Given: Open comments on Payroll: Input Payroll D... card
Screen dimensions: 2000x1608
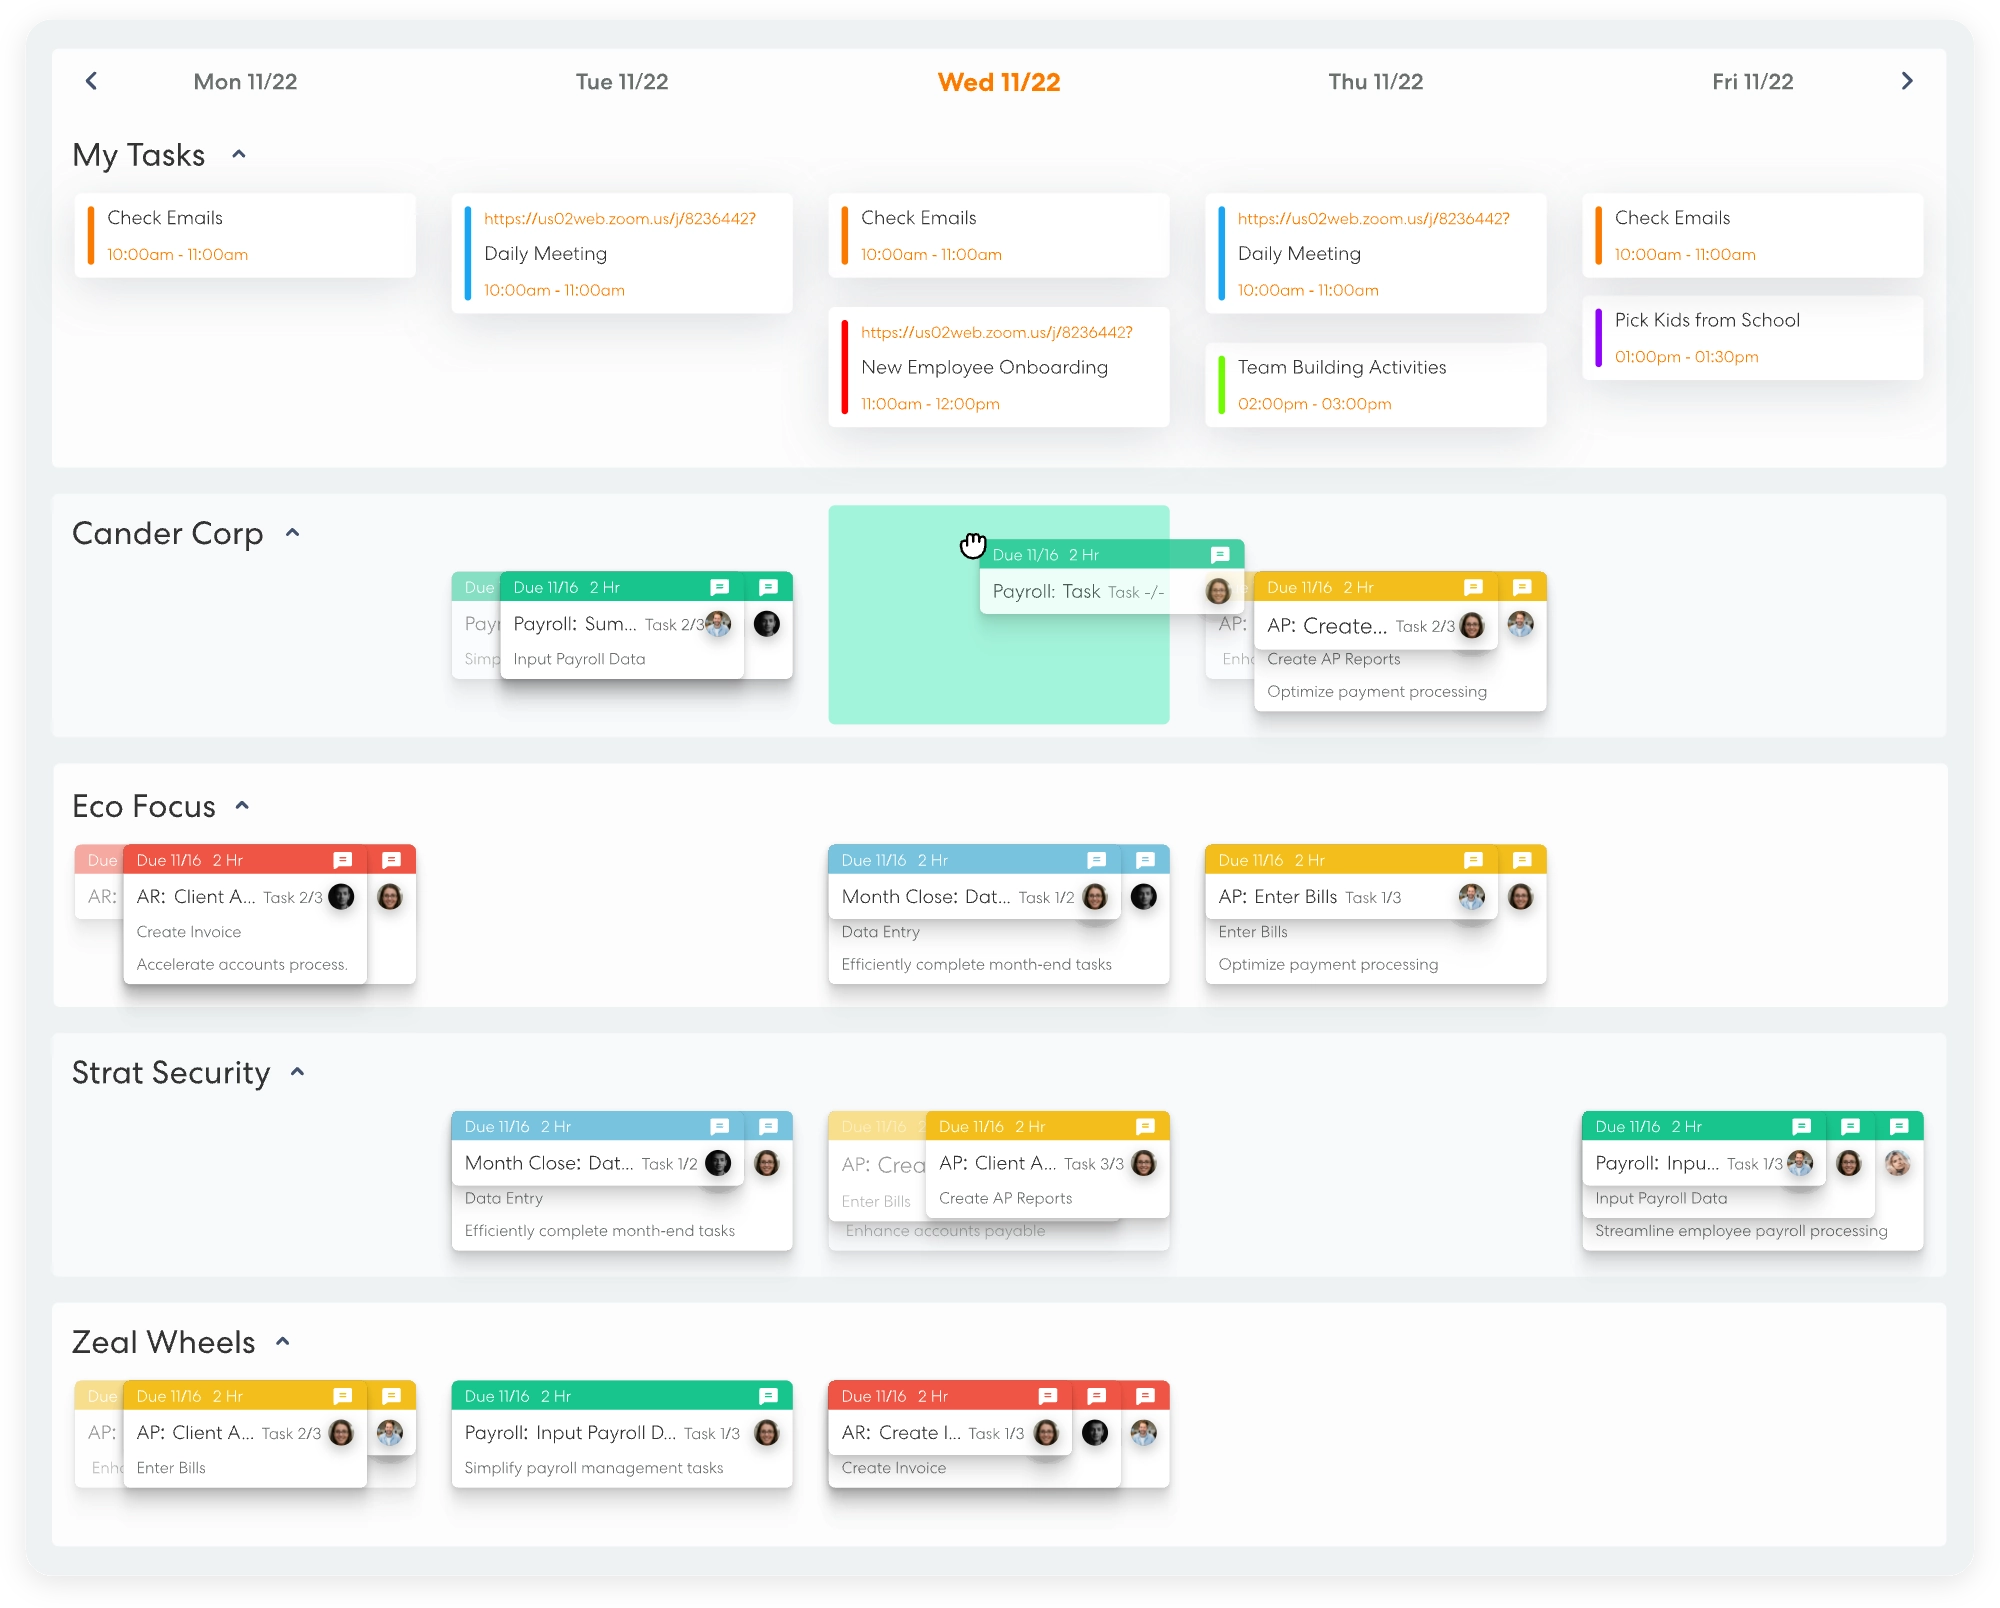Looking at the screenshot, I should 768,1396.
